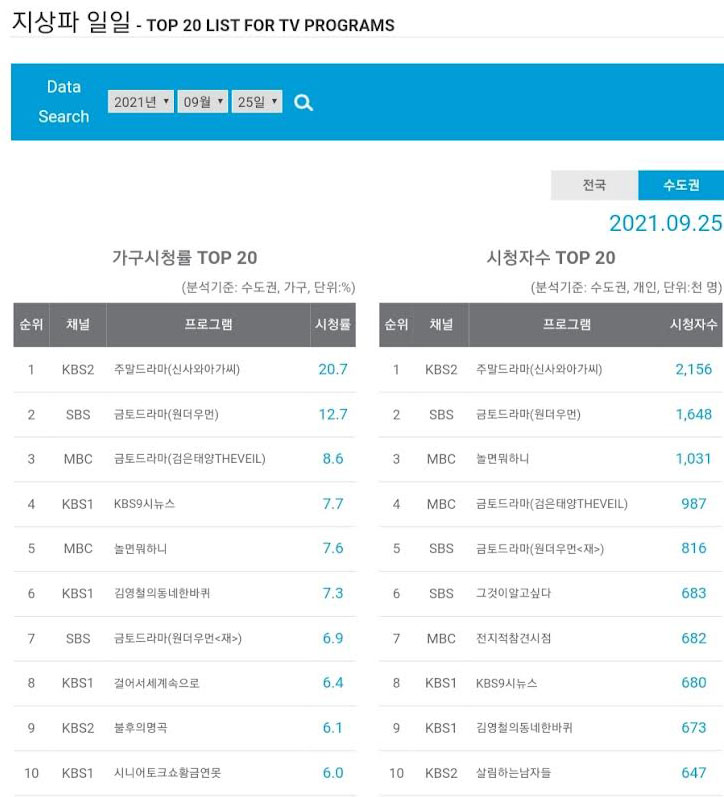Select viewer count 1,031

(x=693, y=459)
